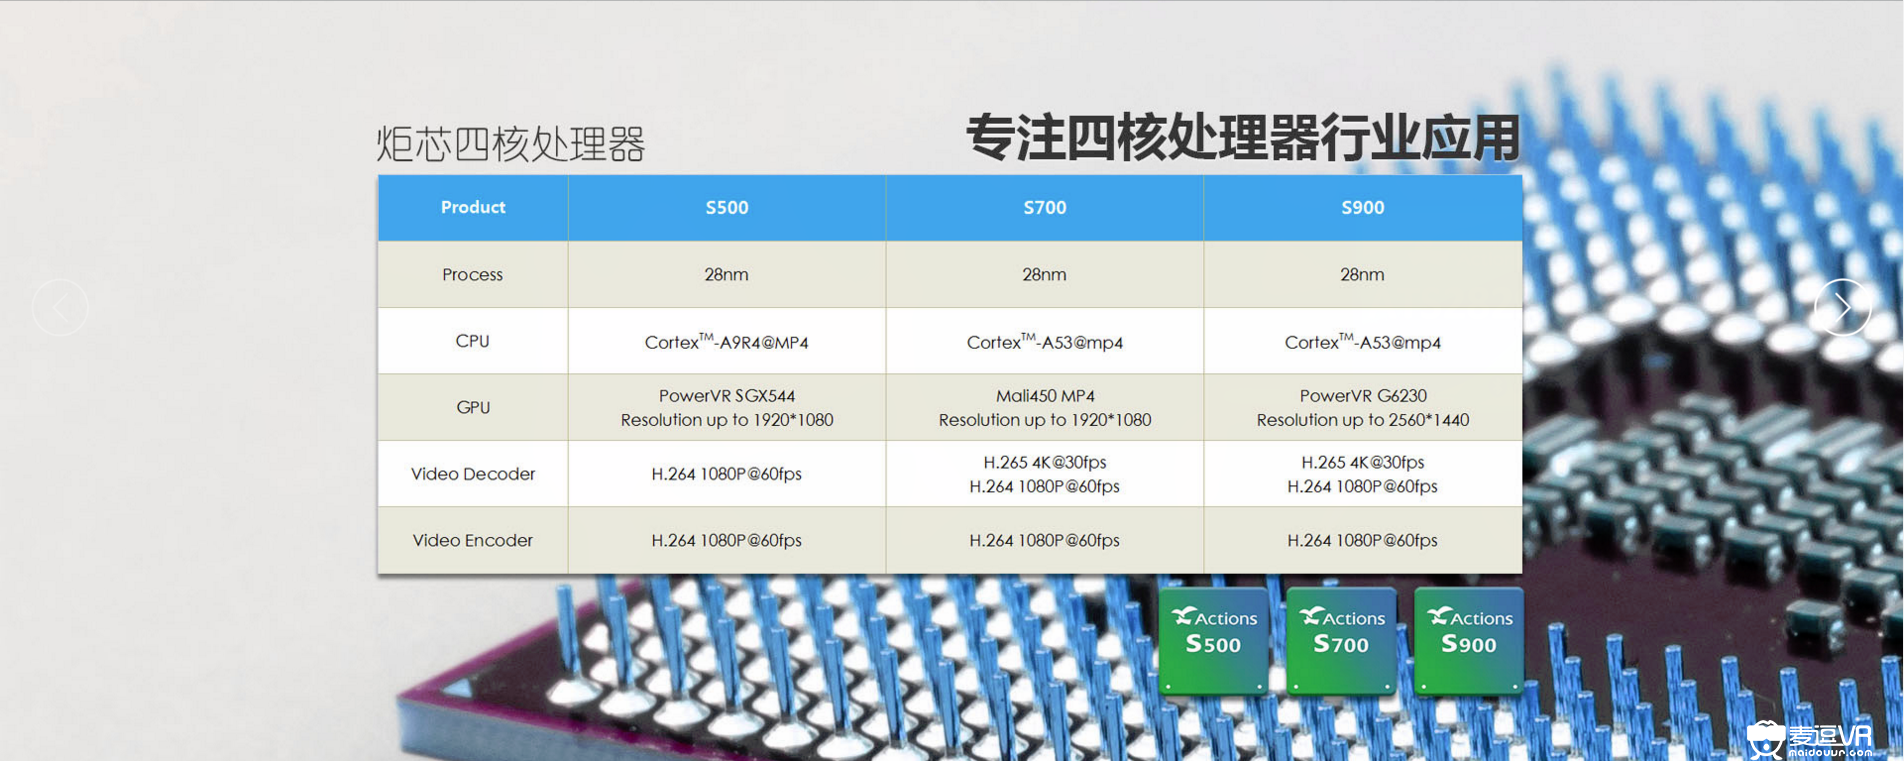Select the S700 column header
Viewport: 1904px width, 761px height.
pyautogui.click(x=1045, y=208)
